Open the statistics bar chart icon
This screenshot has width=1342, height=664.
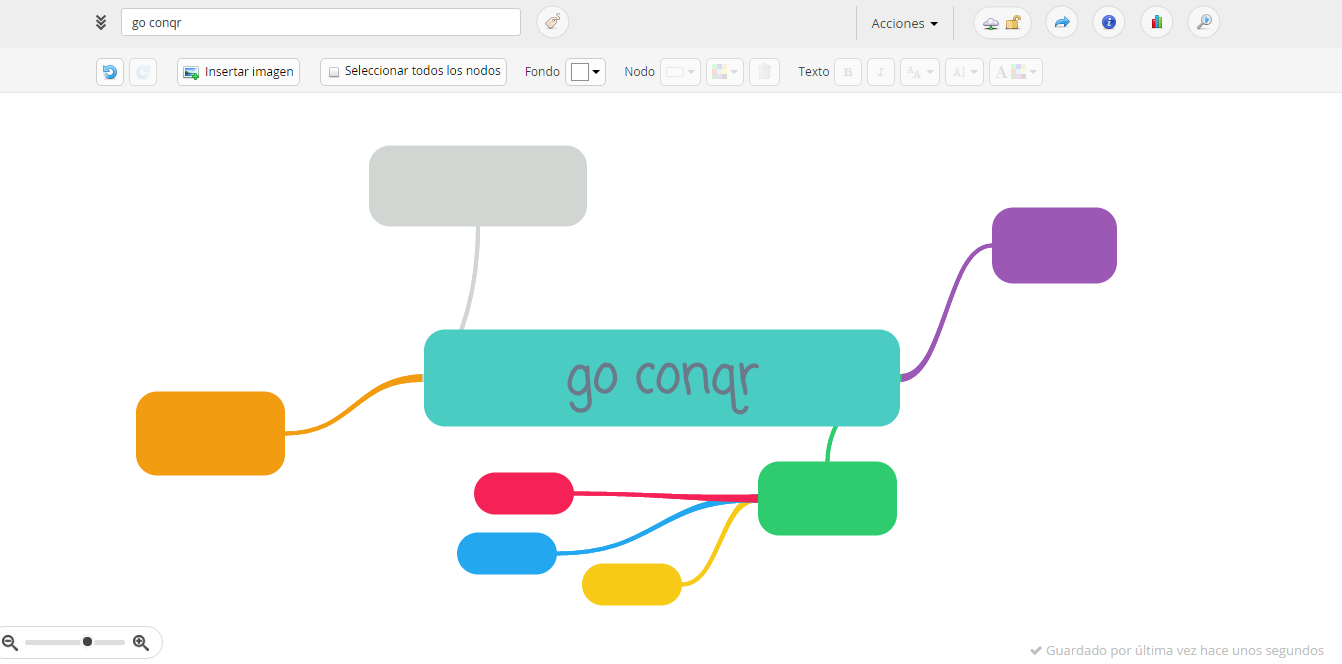pyautogui.click(x=1156, y=22)
